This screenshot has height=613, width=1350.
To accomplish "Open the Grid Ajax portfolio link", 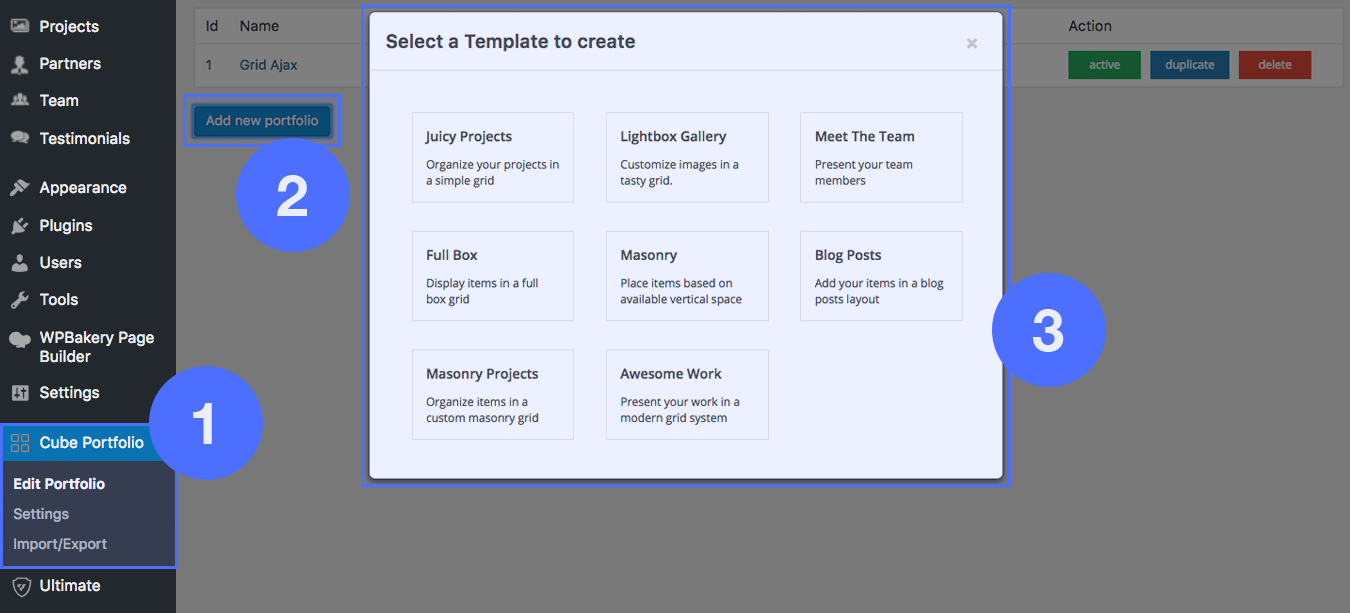I will click(269, 65).
